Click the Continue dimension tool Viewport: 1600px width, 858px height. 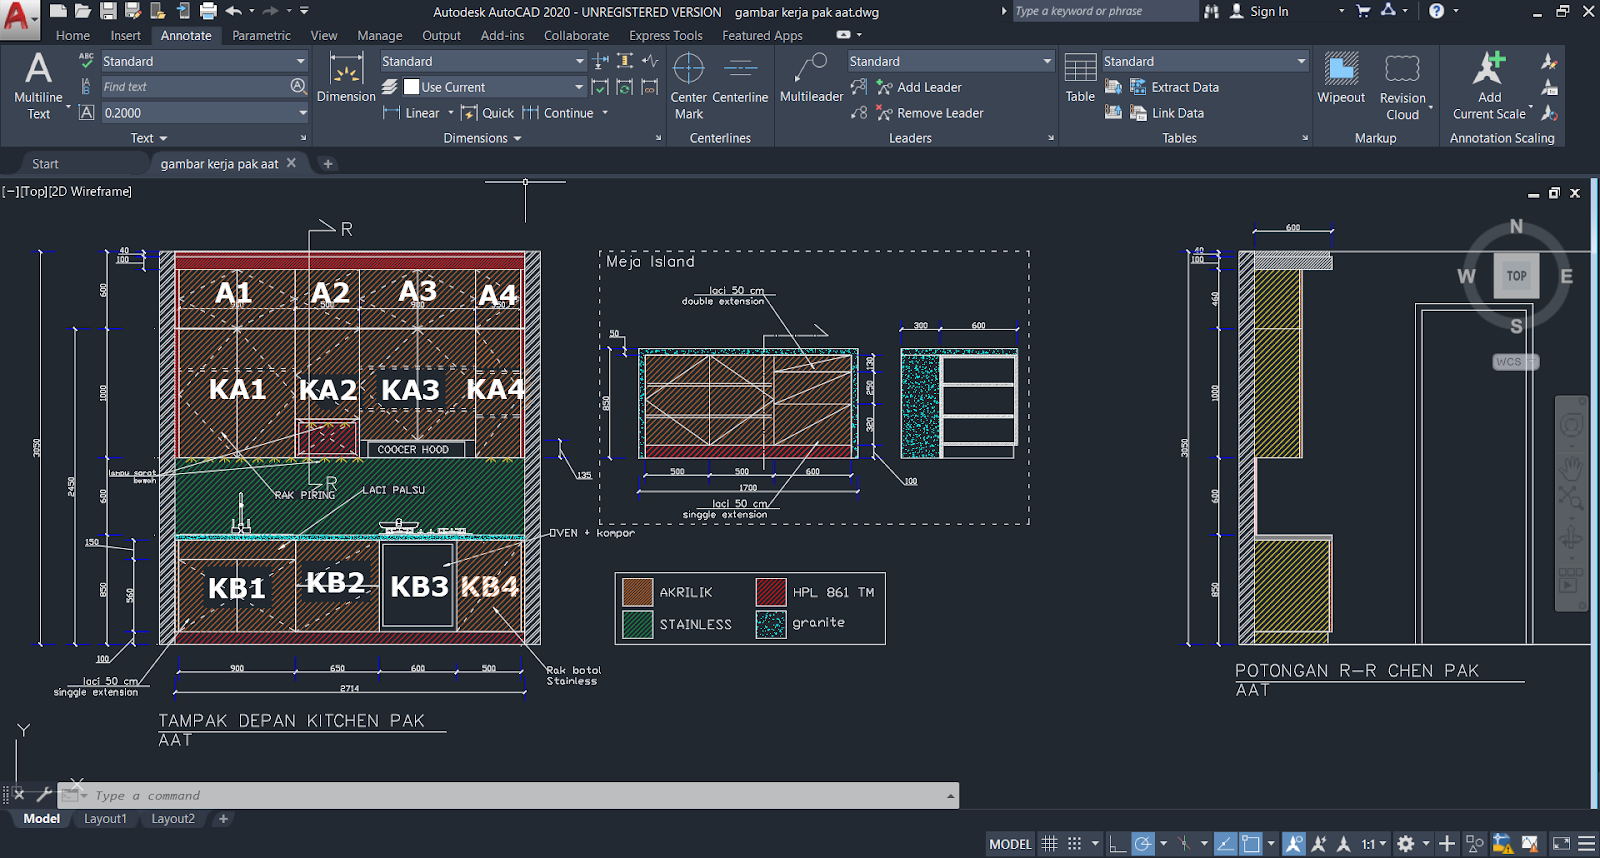(x=558, y=113)
